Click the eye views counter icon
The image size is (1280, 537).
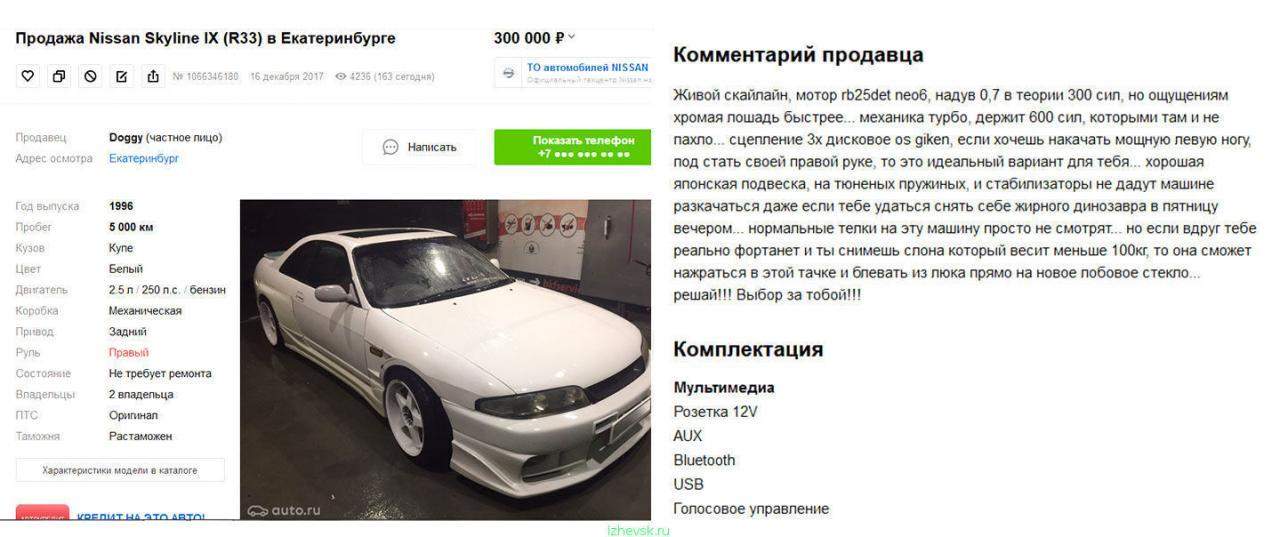tap(341, 76)
